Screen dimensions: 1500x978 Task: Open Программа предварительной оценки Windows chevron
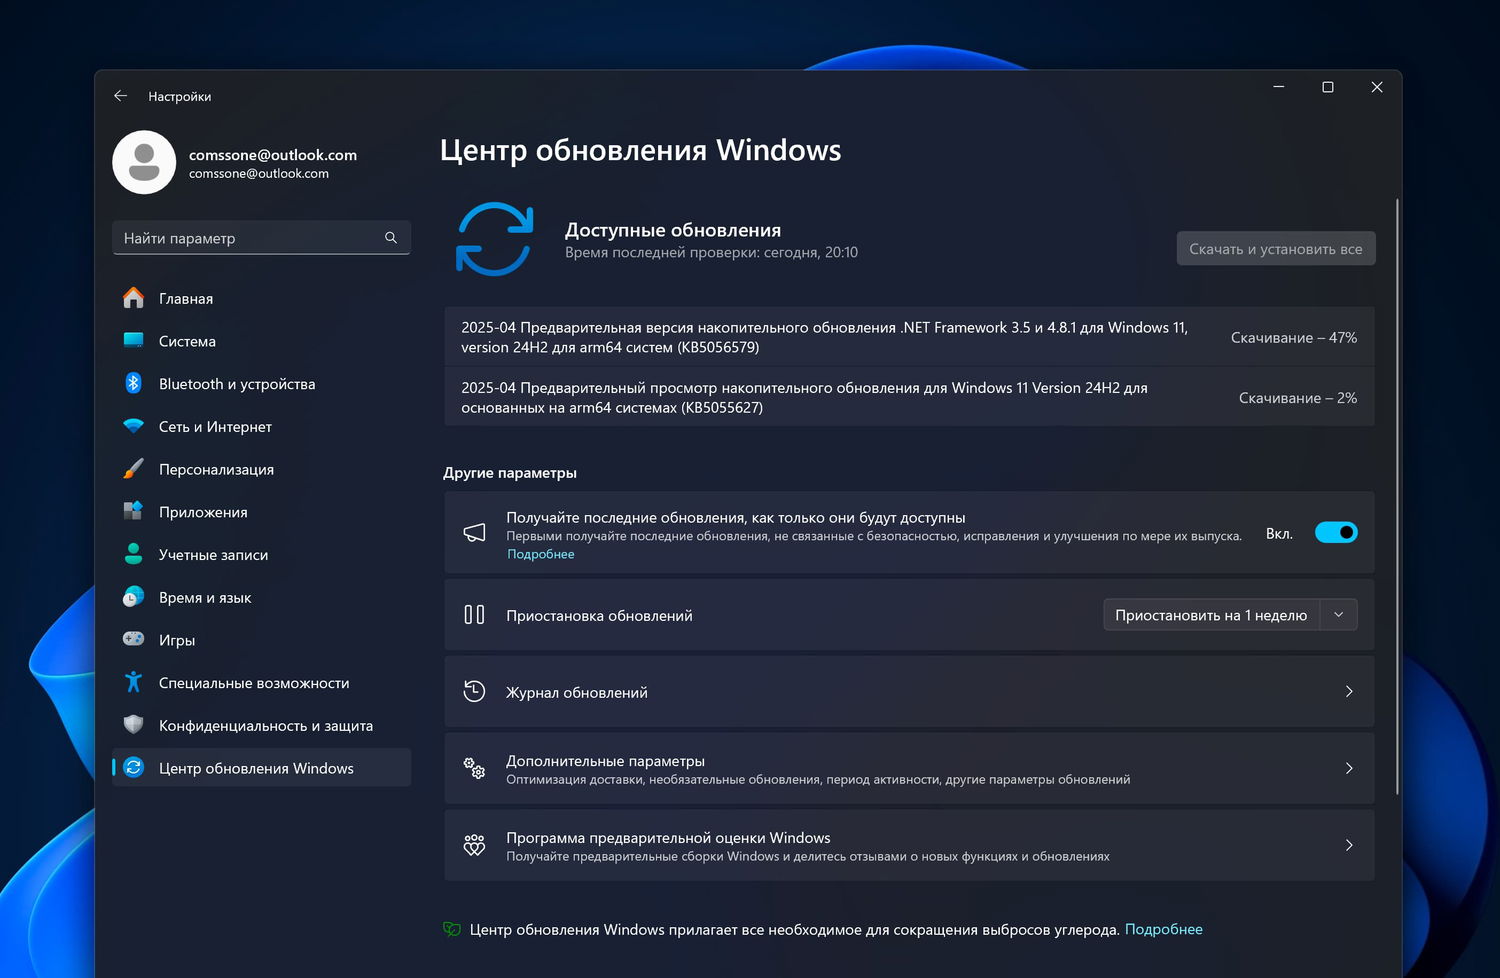click(x=1349, y=845)
